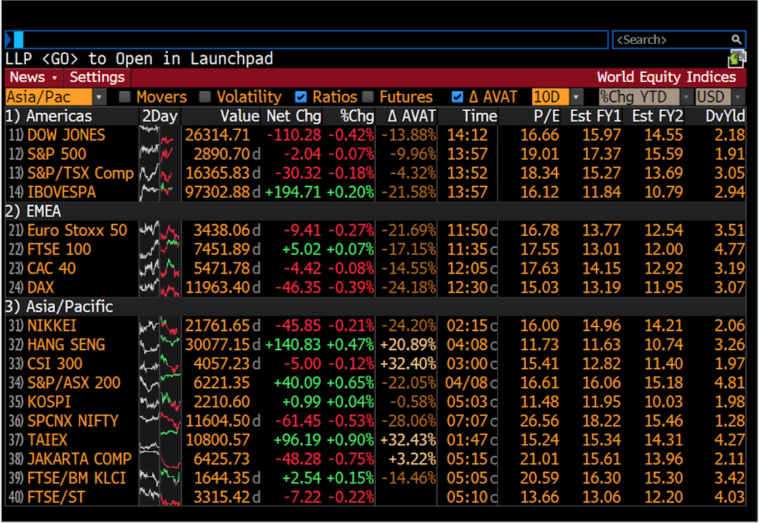Open the CSI 300 index
The width and height of the screenshot is (759, 523).
pos(55,364)
